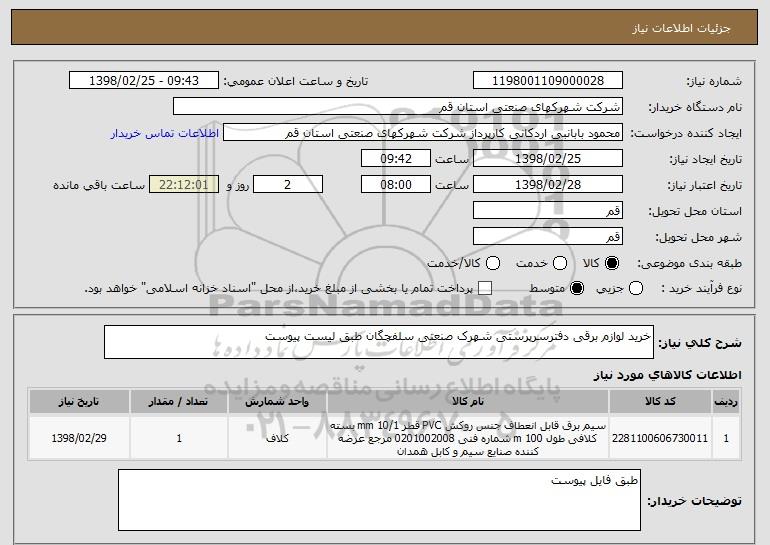Image resolution: width=770 pixels, height=545 pixels.
Task: Click the creation time 09:42 field
Action: [x=396, y=159]
